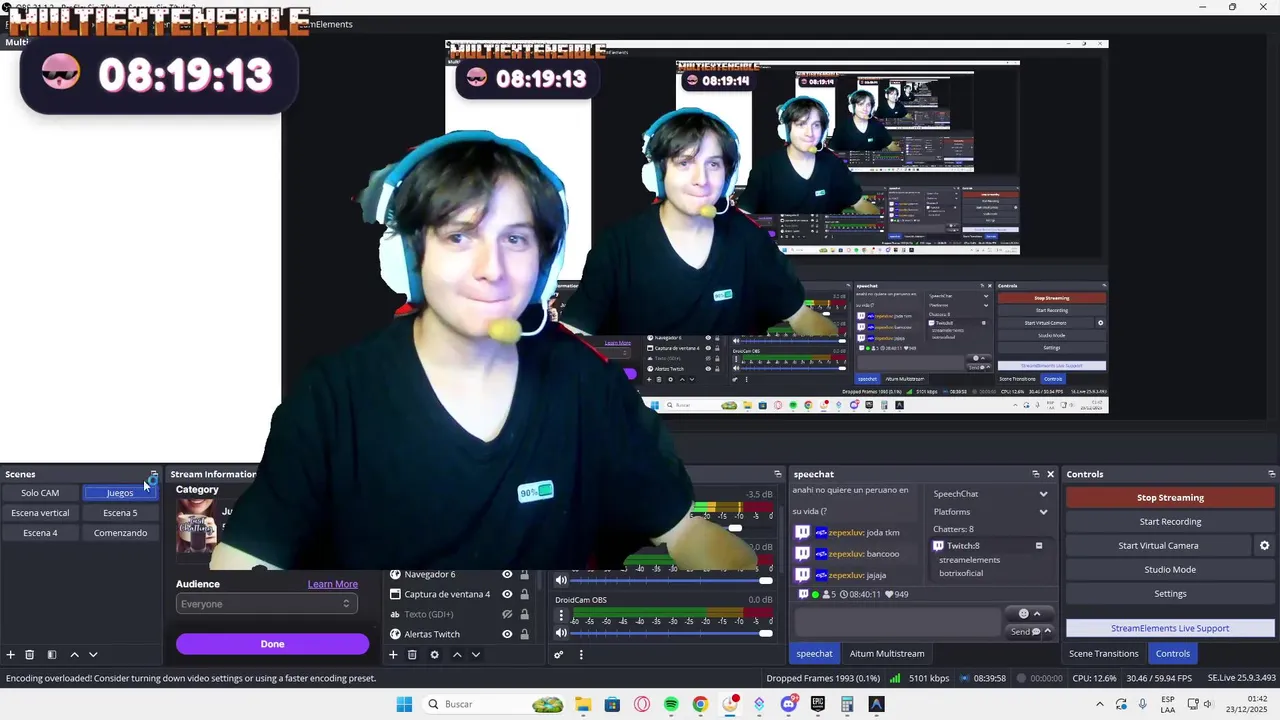Click the speechat message input field
The image size is (1280, 720).
coord(897,621)
